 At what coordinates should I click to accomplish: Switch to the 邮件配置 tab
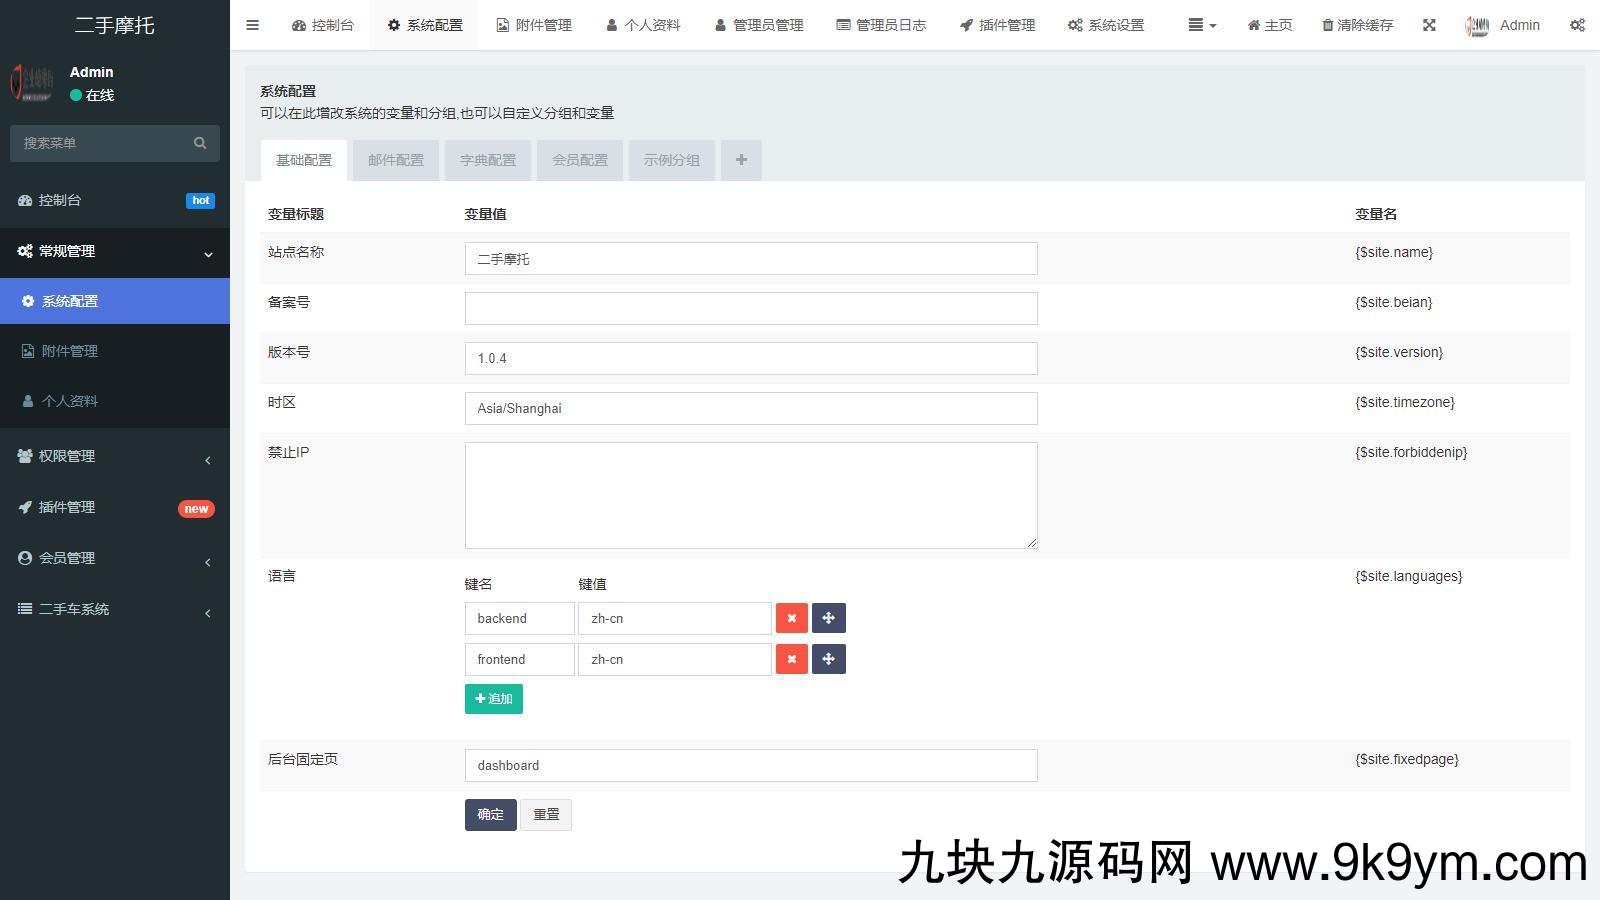click(x=396, y=160)
